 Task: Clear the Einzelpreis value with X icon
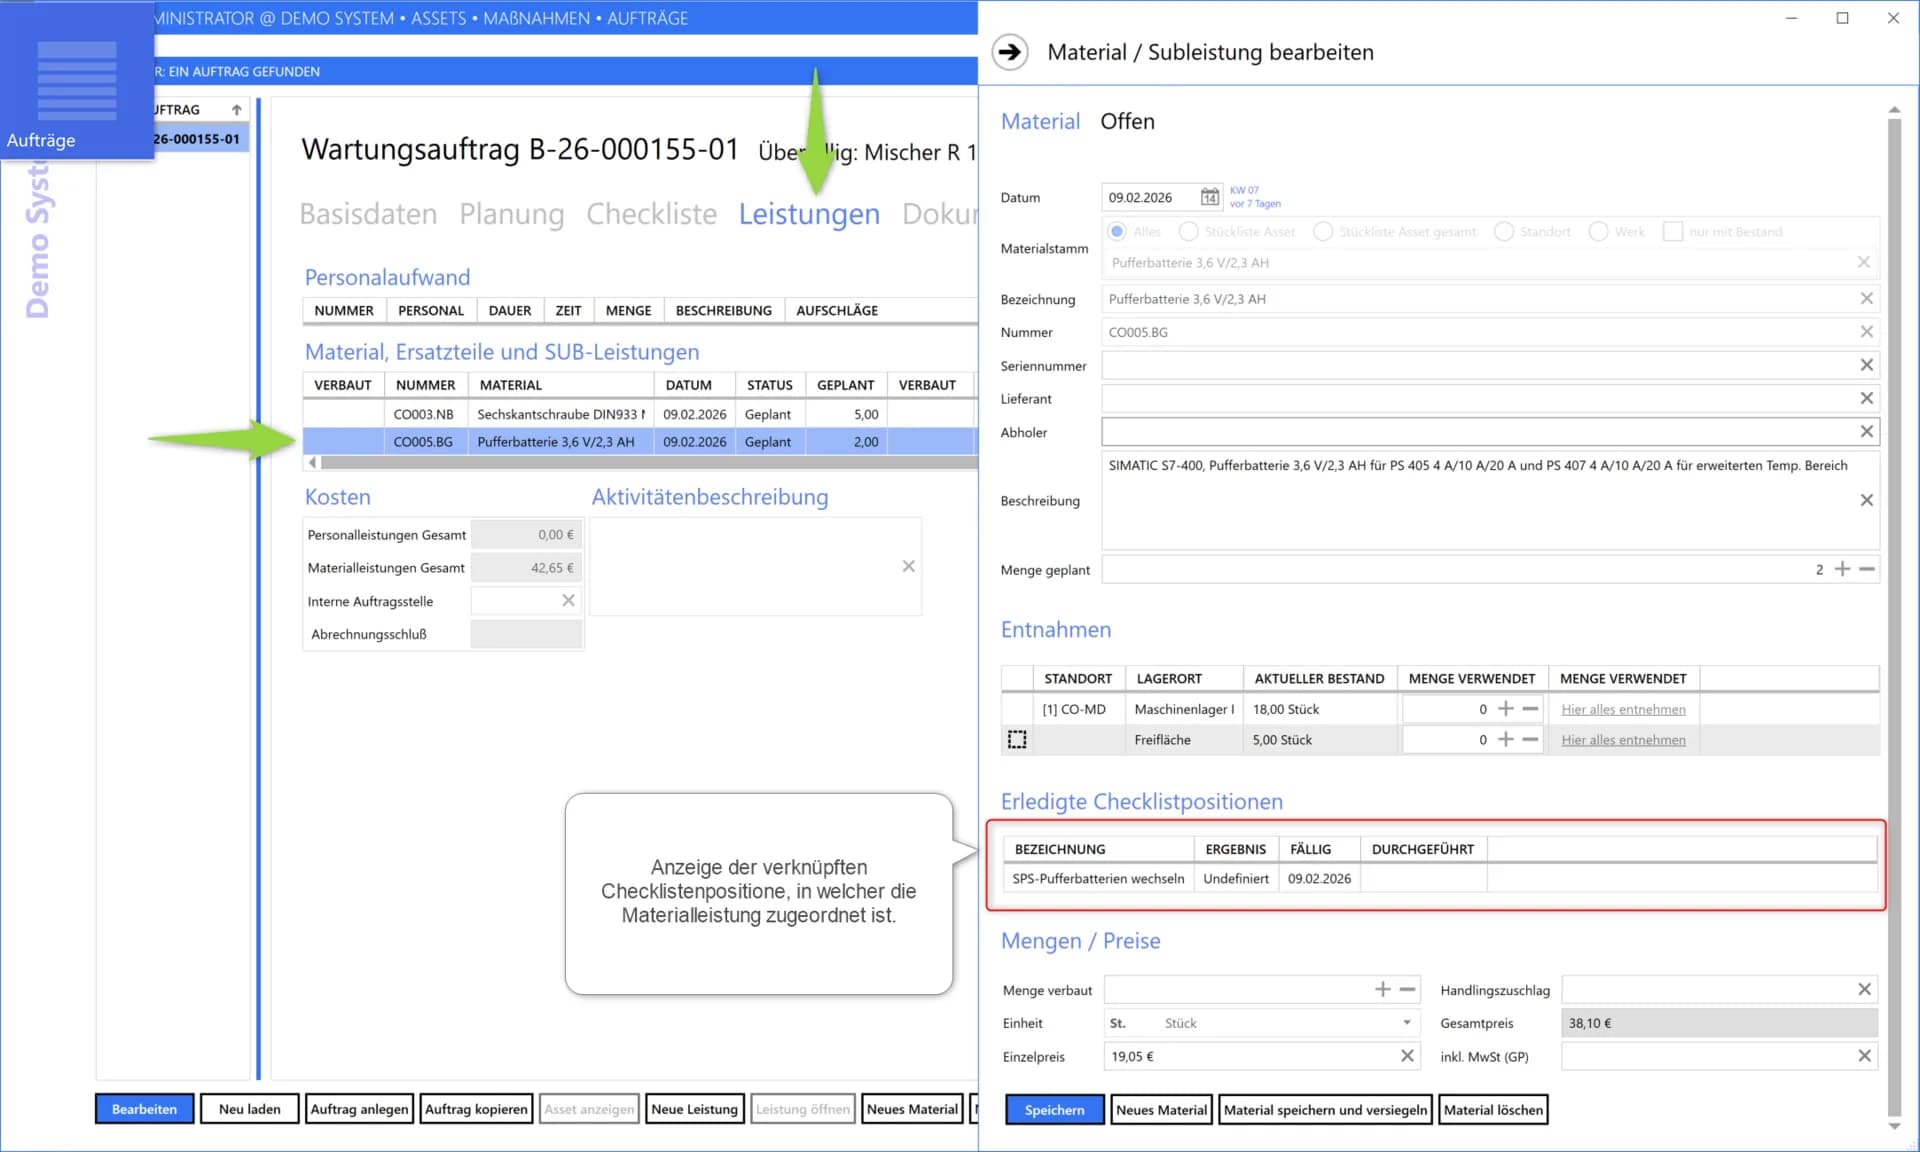(x=1407, y=1056)
